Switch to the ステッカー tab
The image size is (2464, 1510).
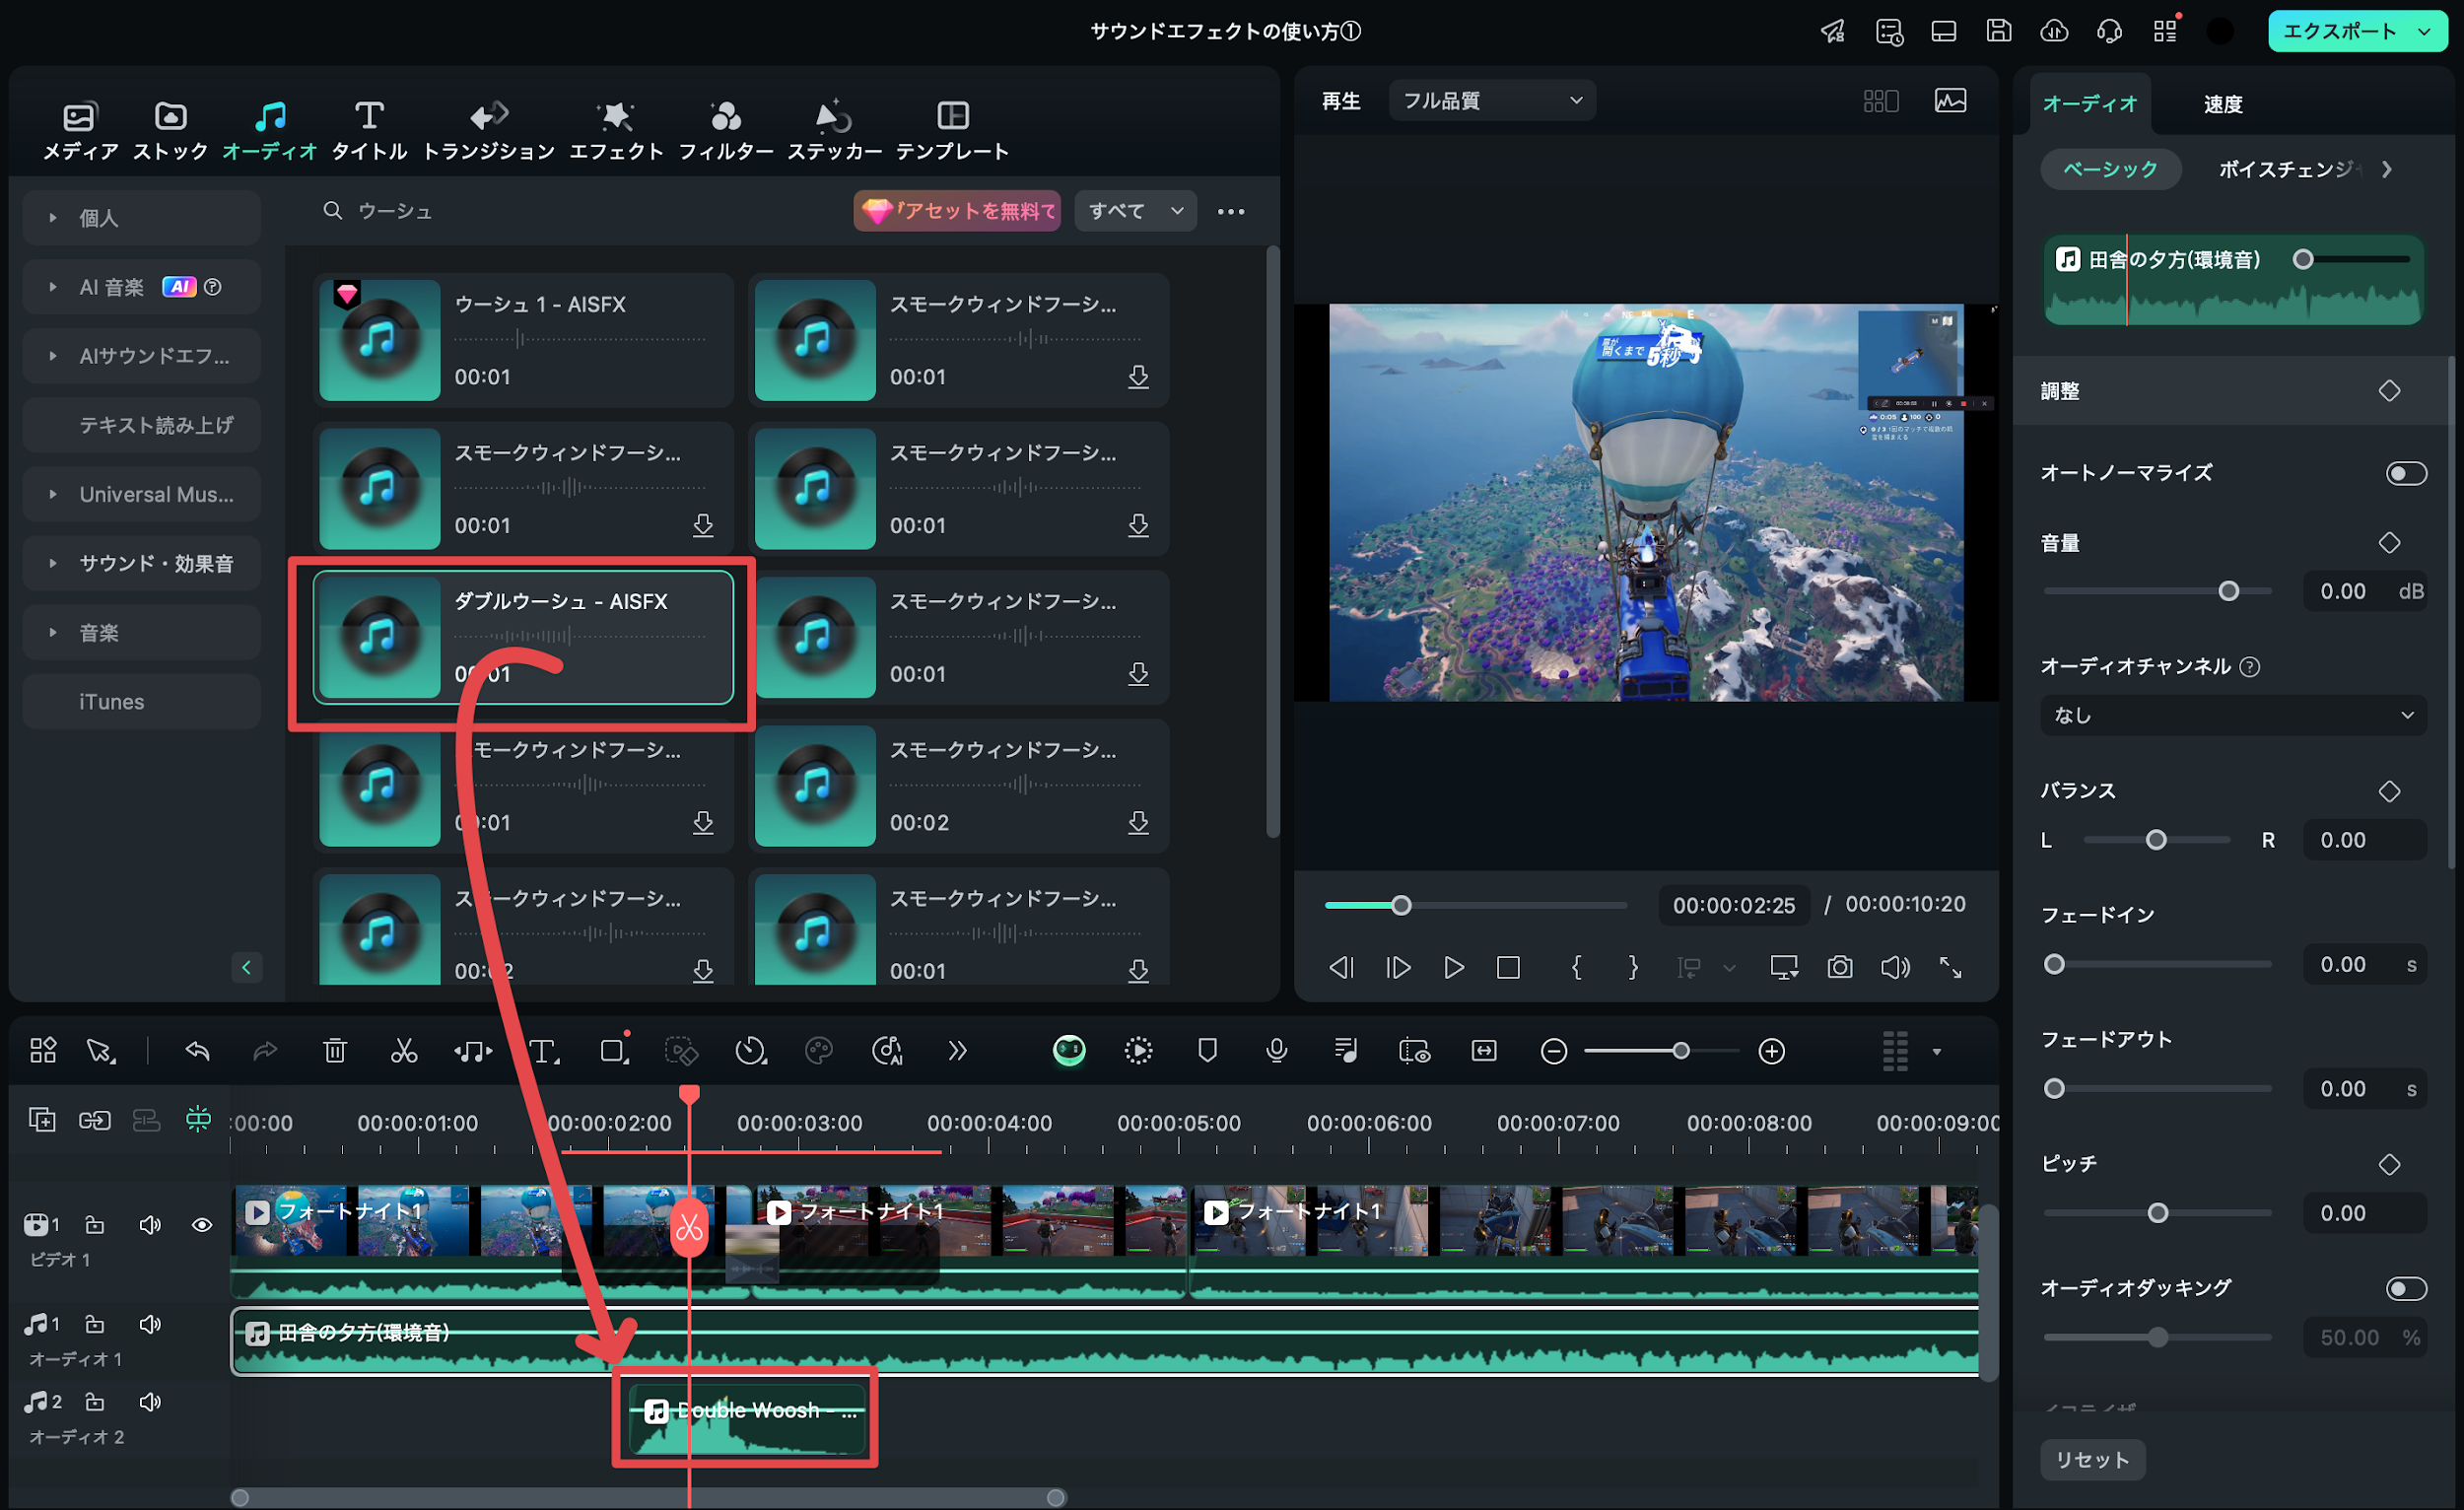[834, 130]
